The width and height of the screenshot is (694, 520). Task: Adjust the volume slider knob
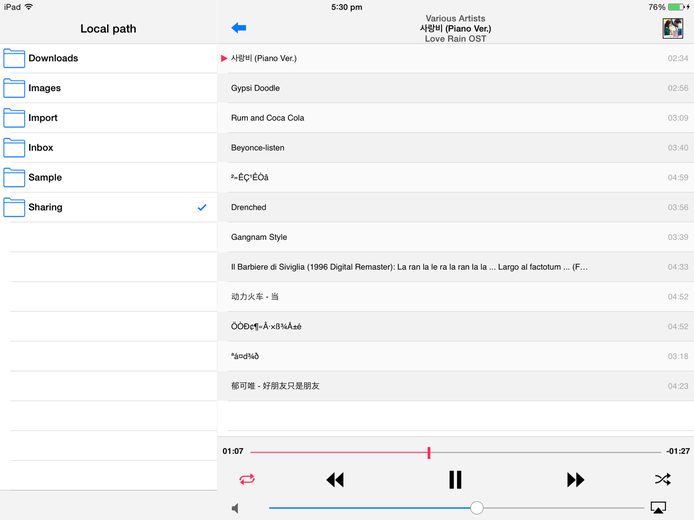477,508
